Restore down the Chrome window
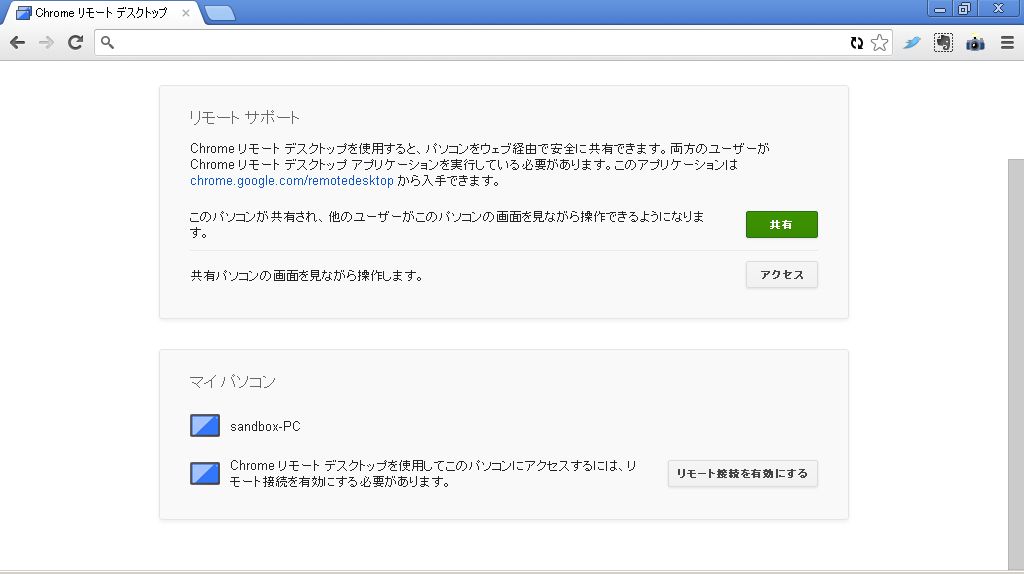This screenshot has height=574, width=1024. pyautogui.click(x=964, y=9)
